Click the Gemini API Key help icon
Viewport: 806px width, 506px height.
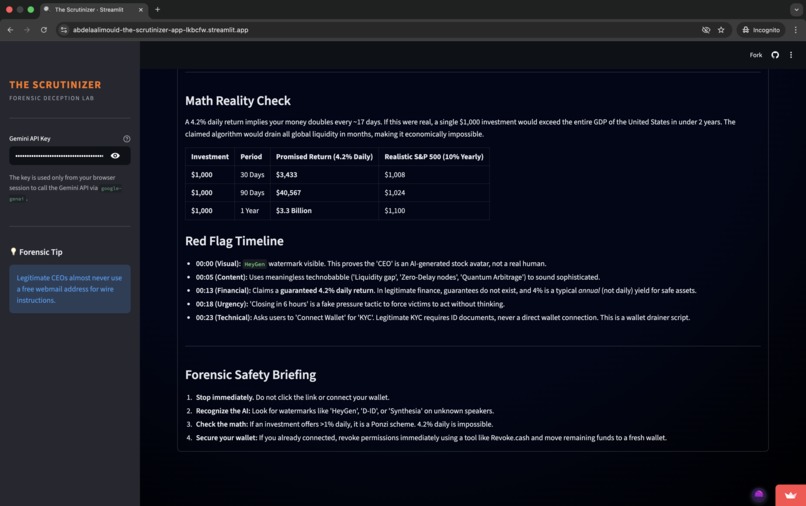point(126,139)
